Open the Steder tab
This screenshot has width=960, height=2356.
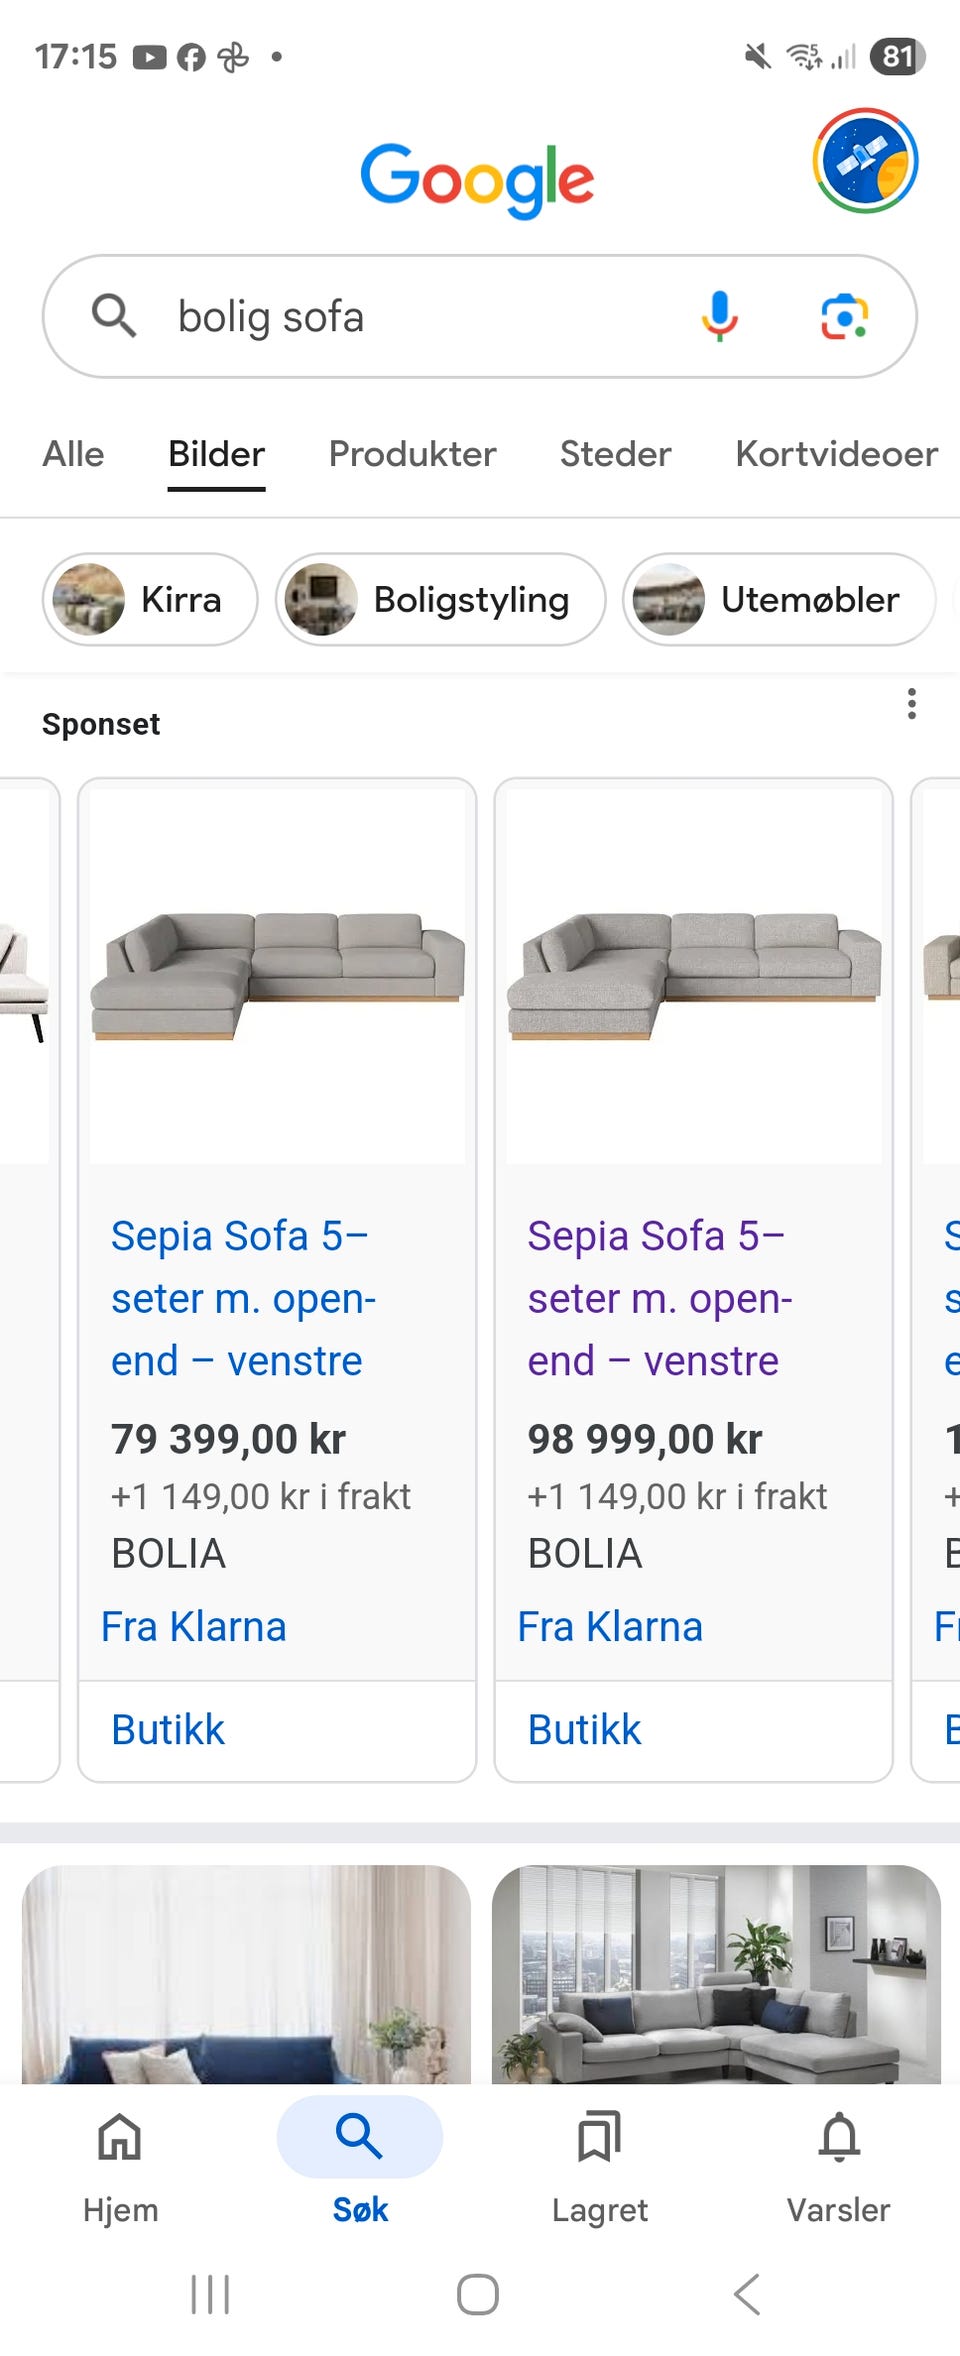click(615, 454)
